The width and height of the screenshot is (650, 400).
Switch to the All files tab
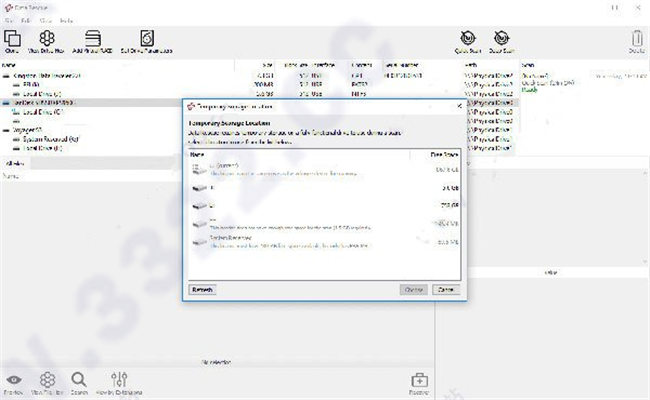point(15,163)
